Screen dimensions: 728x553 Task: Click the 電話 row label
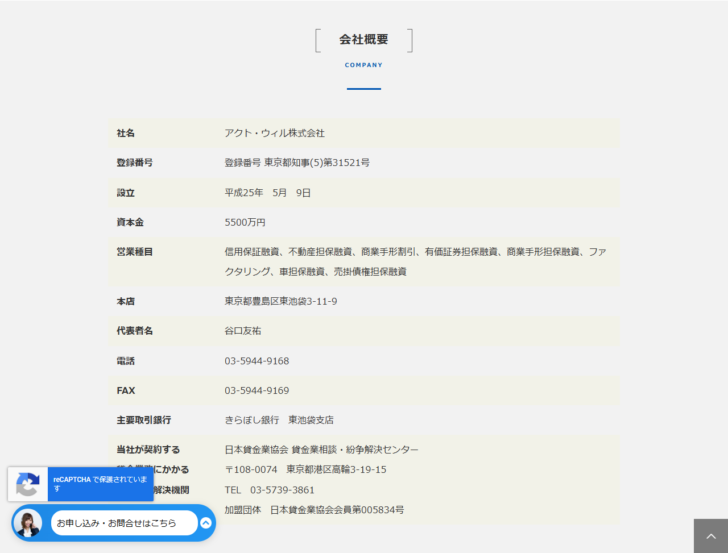[125, 361]
